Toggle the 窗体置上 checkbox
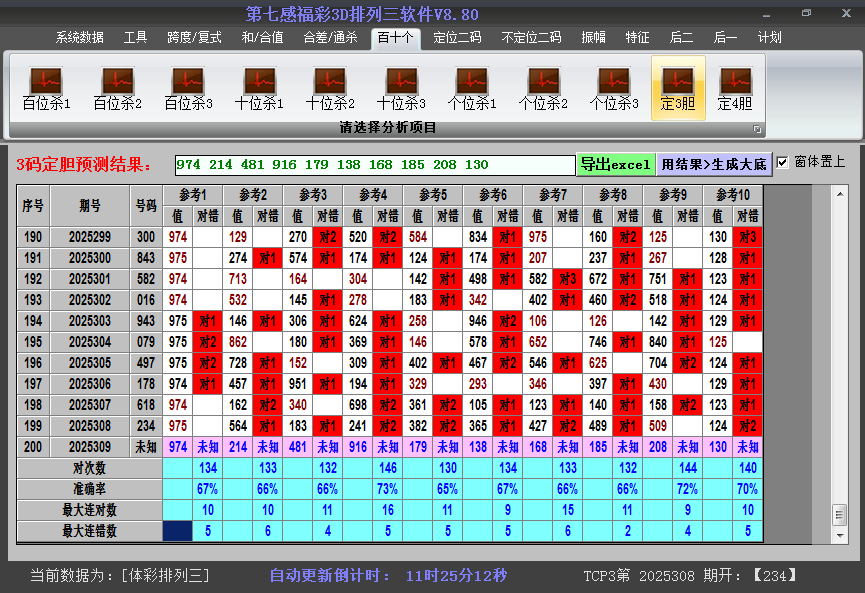865x593 pixels. pos(783,162)
